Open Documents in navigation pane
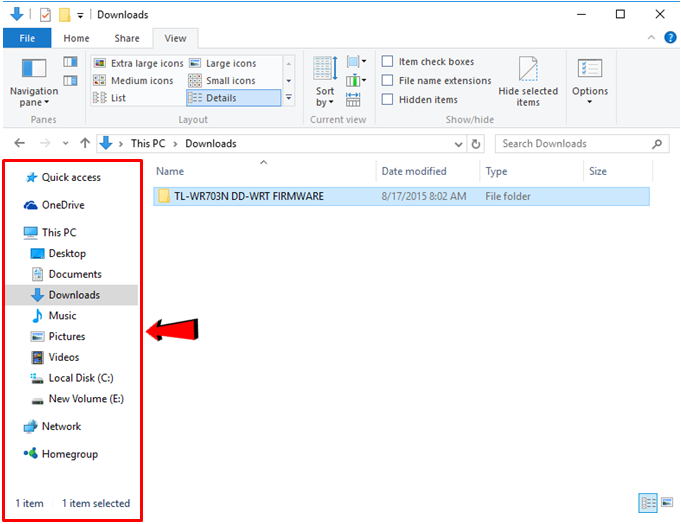 (66, 274)
